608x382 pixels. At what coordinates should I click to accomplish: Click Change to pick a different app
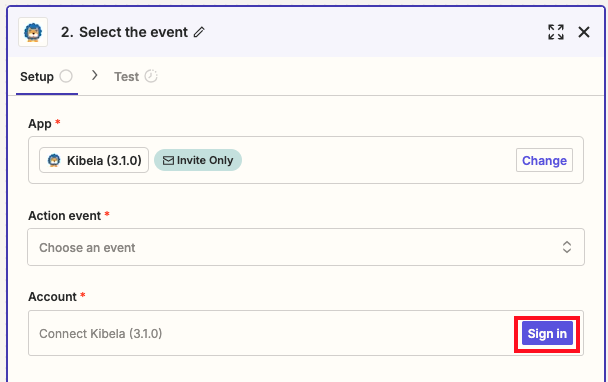(544, 160)
